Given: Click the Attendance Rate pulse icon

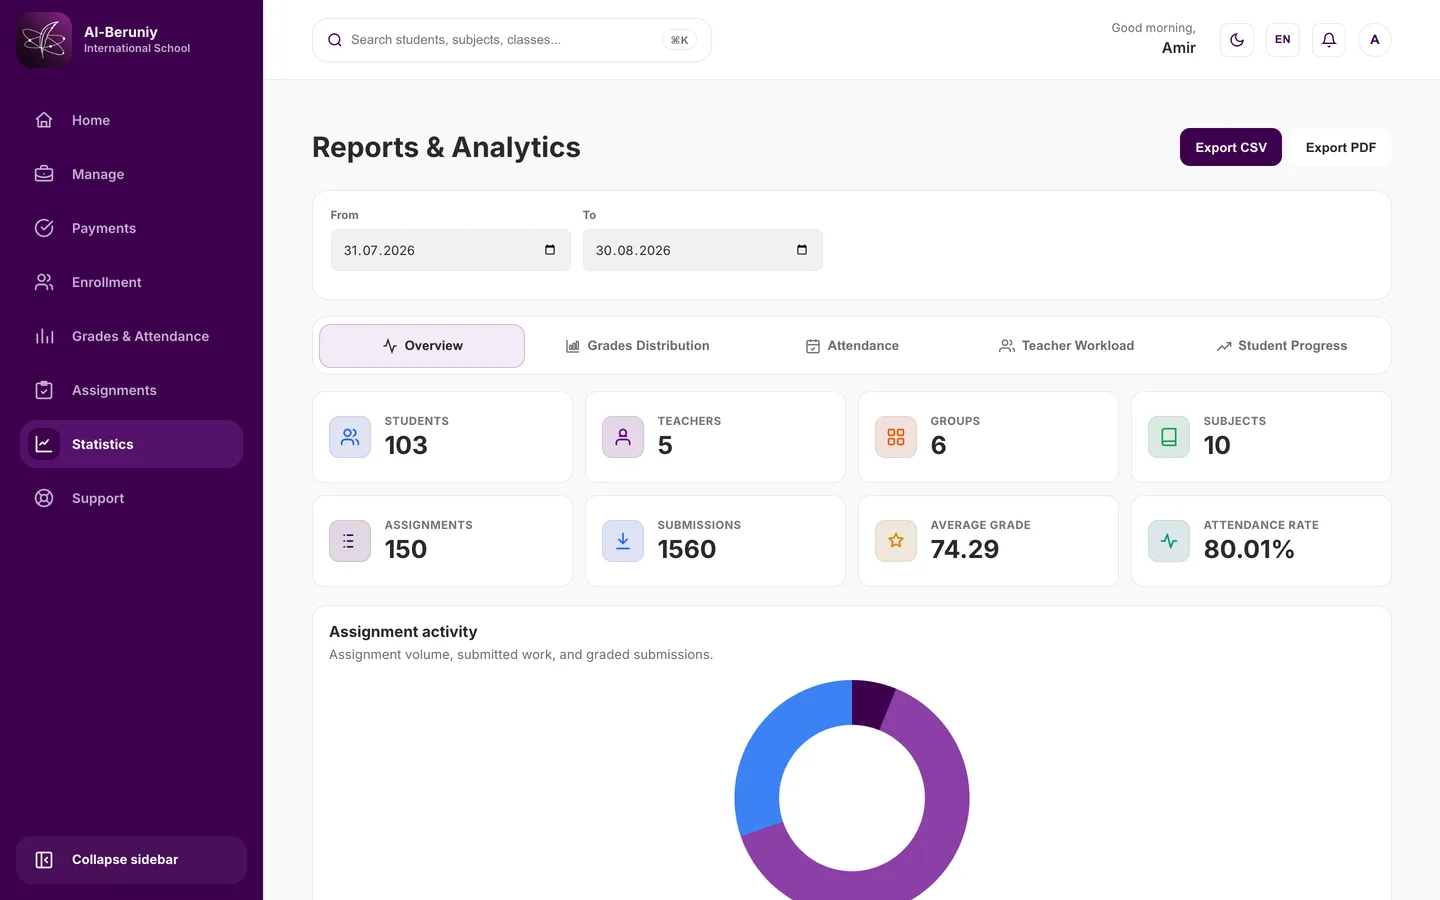Looking at the screenshot, I should (x=1169, y=541).
